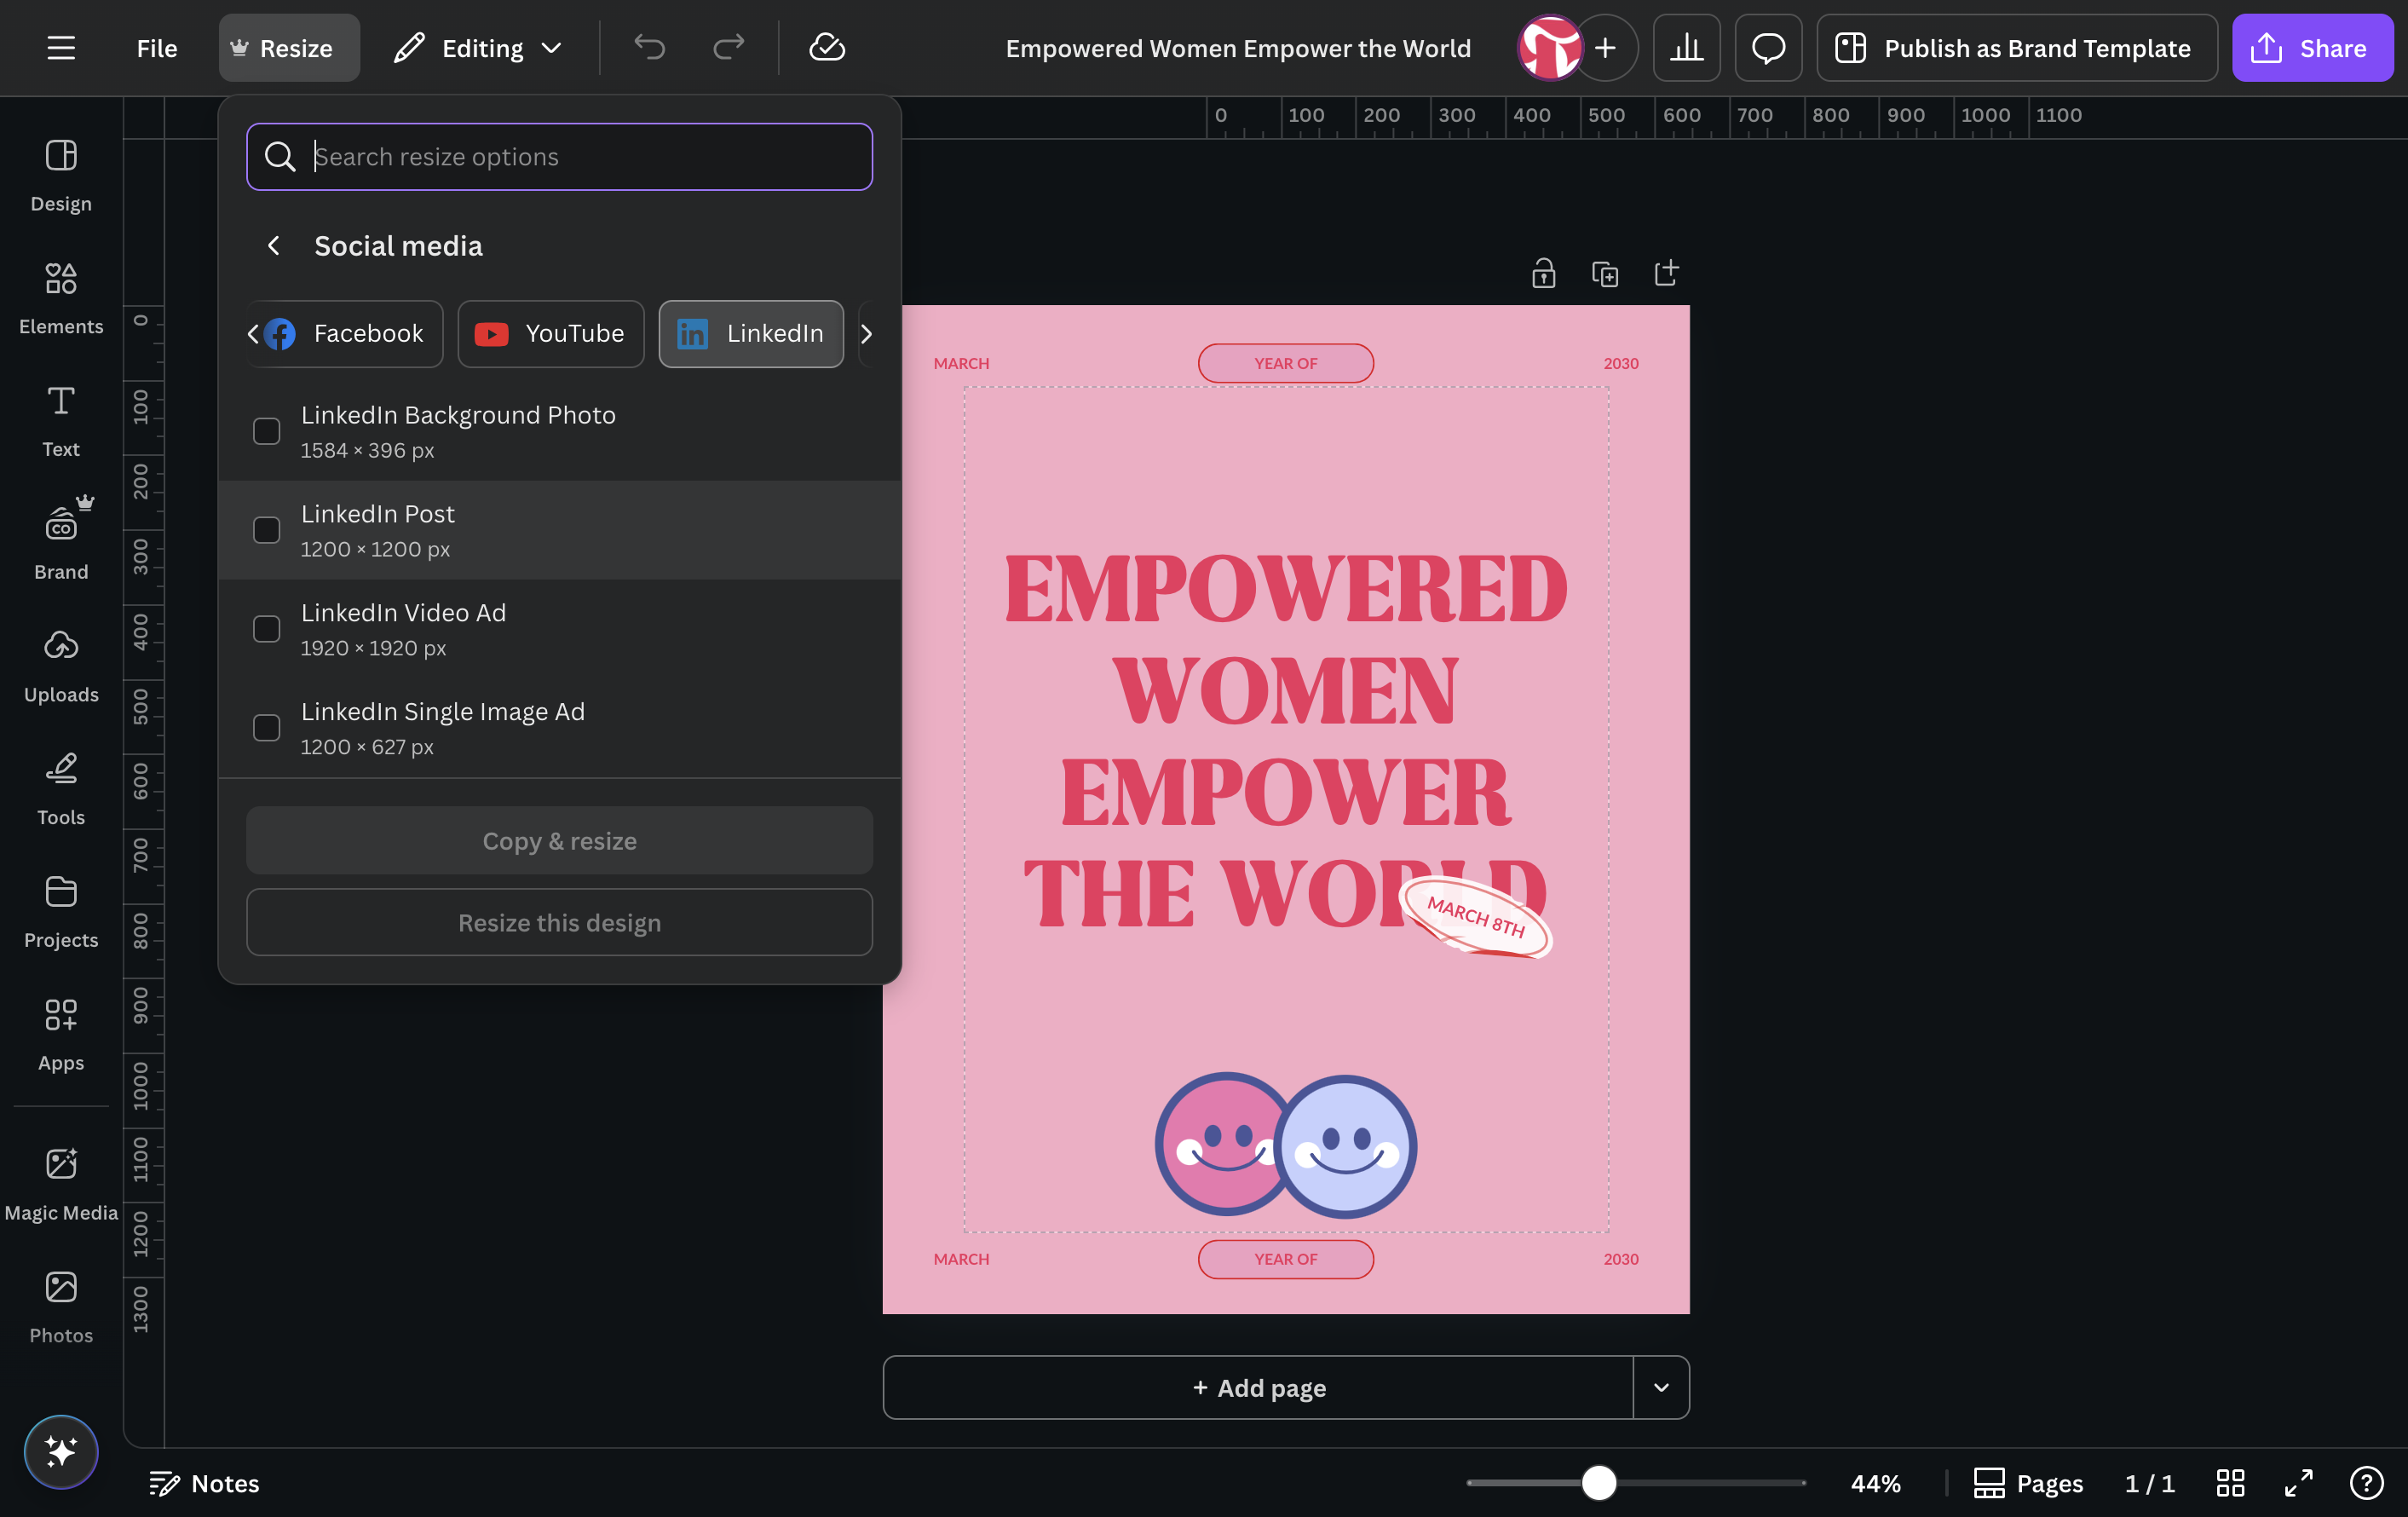Duplicate the page using the copy icon
The width and height of the screenshot is (2408, 1517).
1605,273
